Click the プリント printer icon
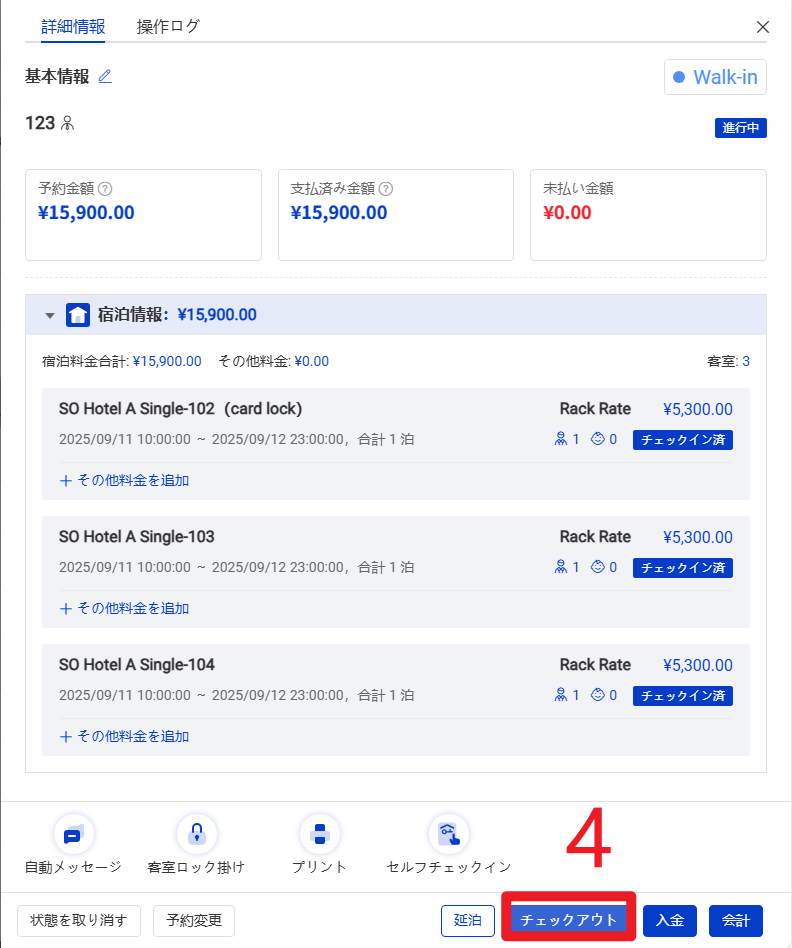 [320, 834]
